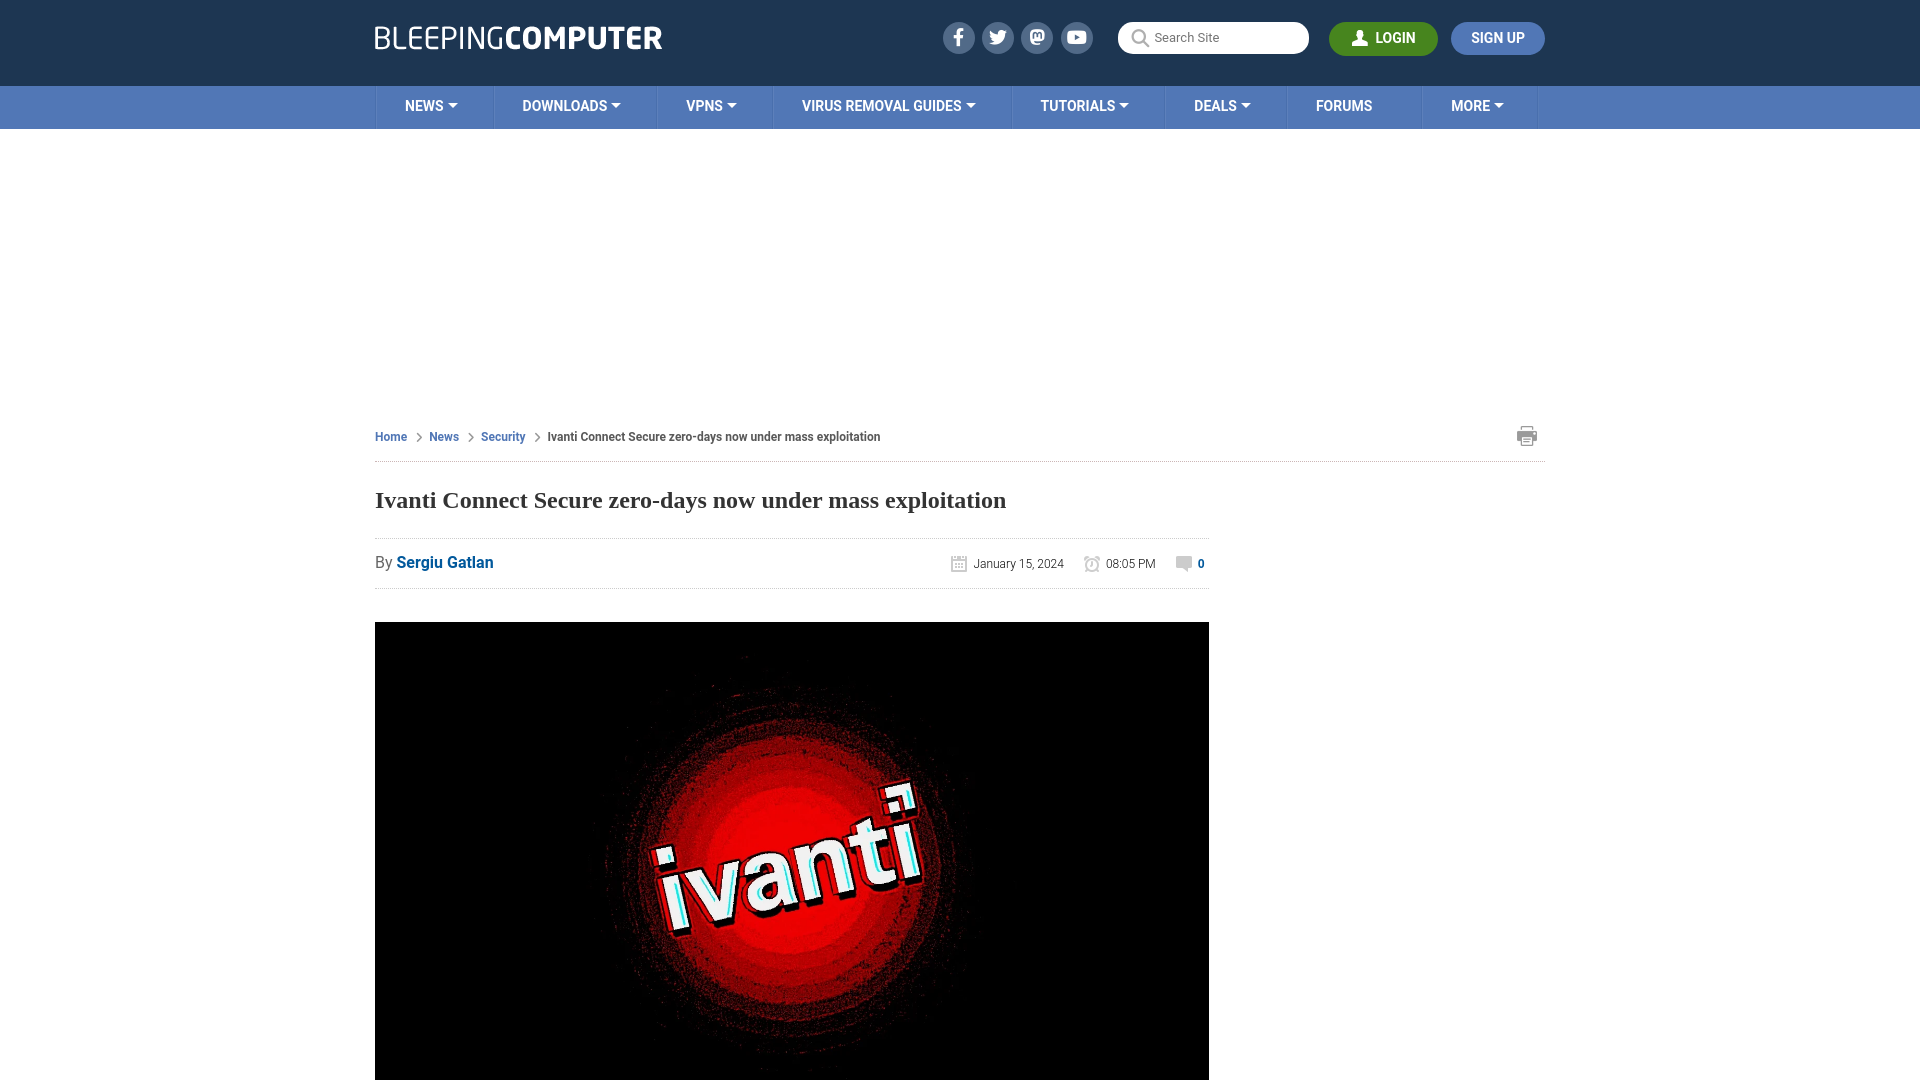Viewport: 1920px width, 1080px height.
Task: Expand the MORE navigation dropdown
Action: coord(1476,105)
